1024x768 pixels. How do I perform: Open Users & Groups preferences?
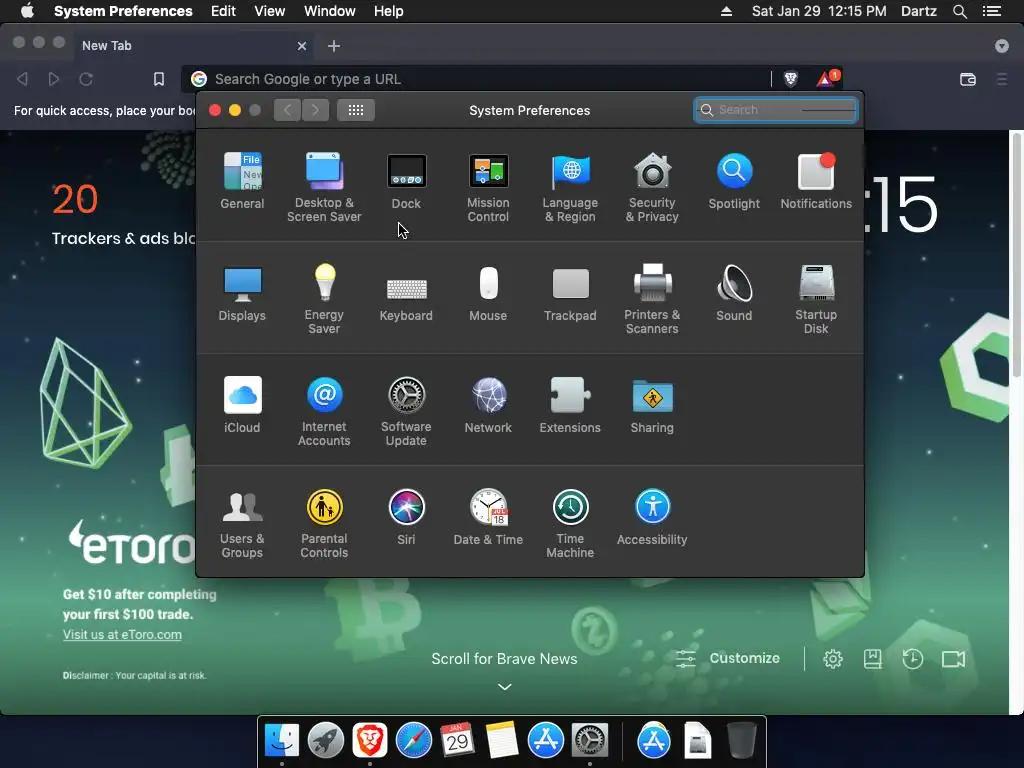pyautogui.click(x=242, y=524)
